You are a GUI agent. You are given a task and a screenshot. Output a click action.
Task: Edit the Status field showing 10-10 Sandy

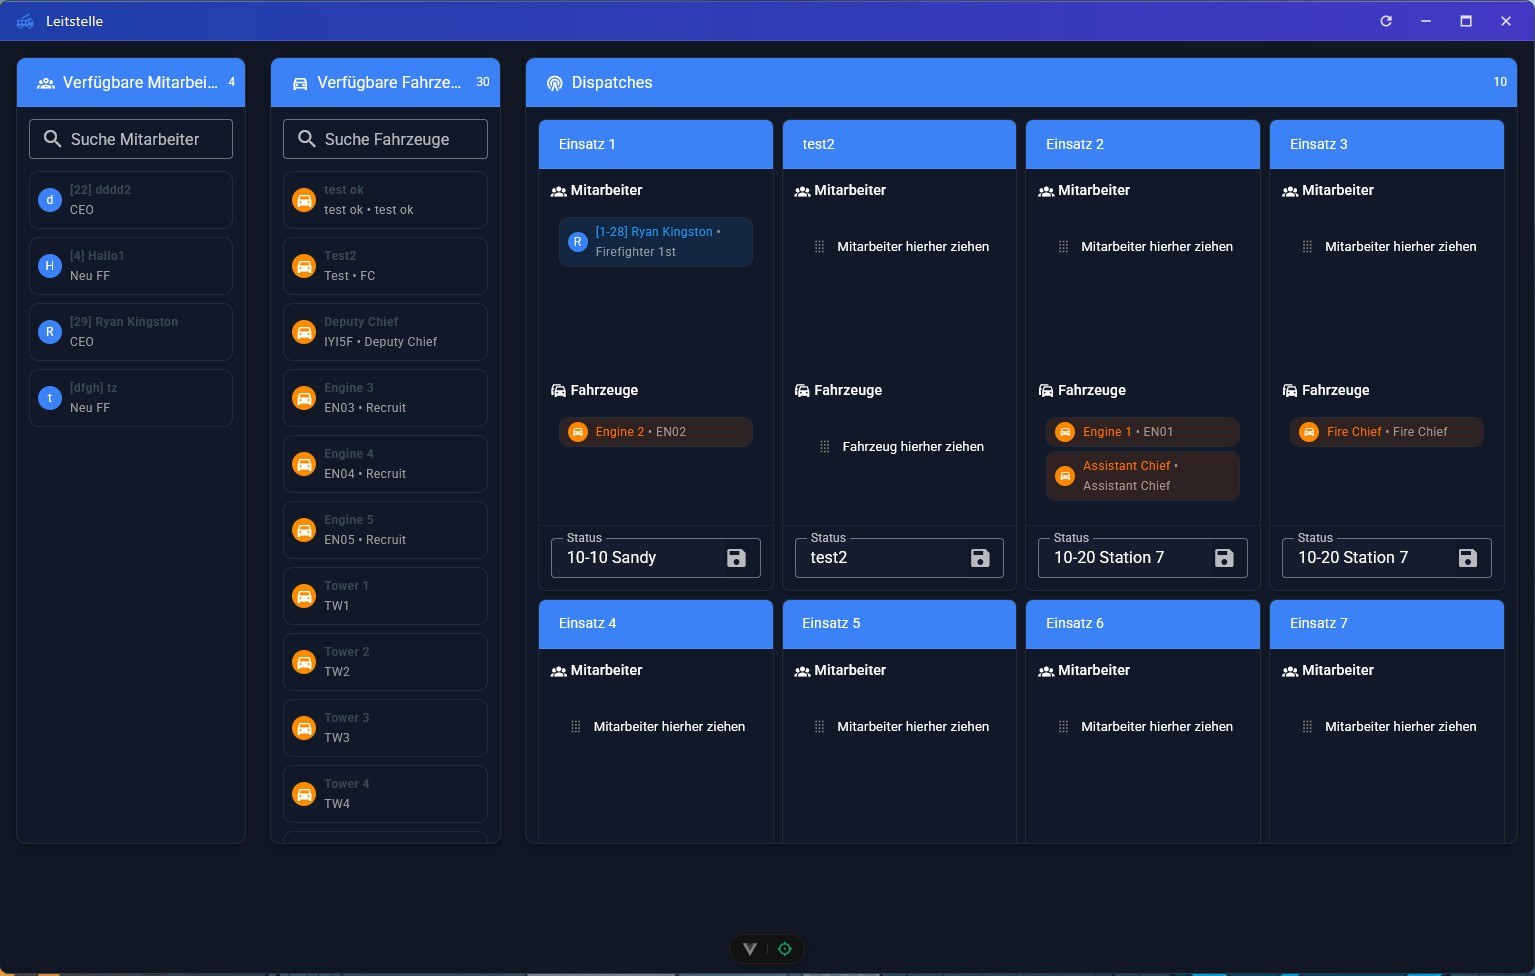click(x=656, y=558)
